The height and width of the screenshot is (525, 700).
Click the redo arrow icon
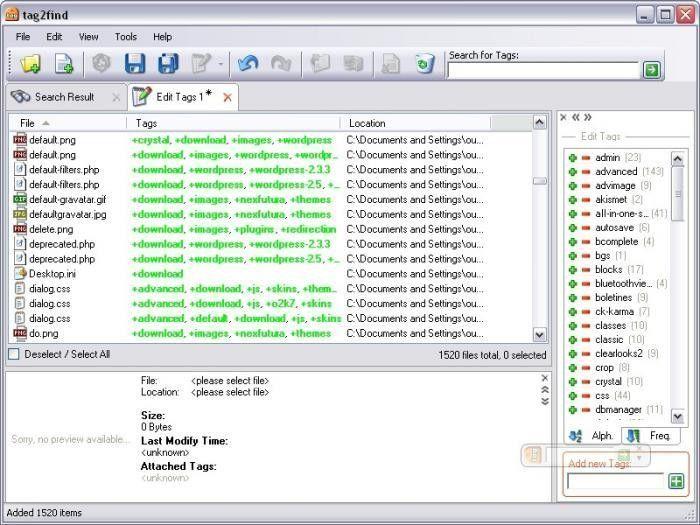(x=281, y=63)
